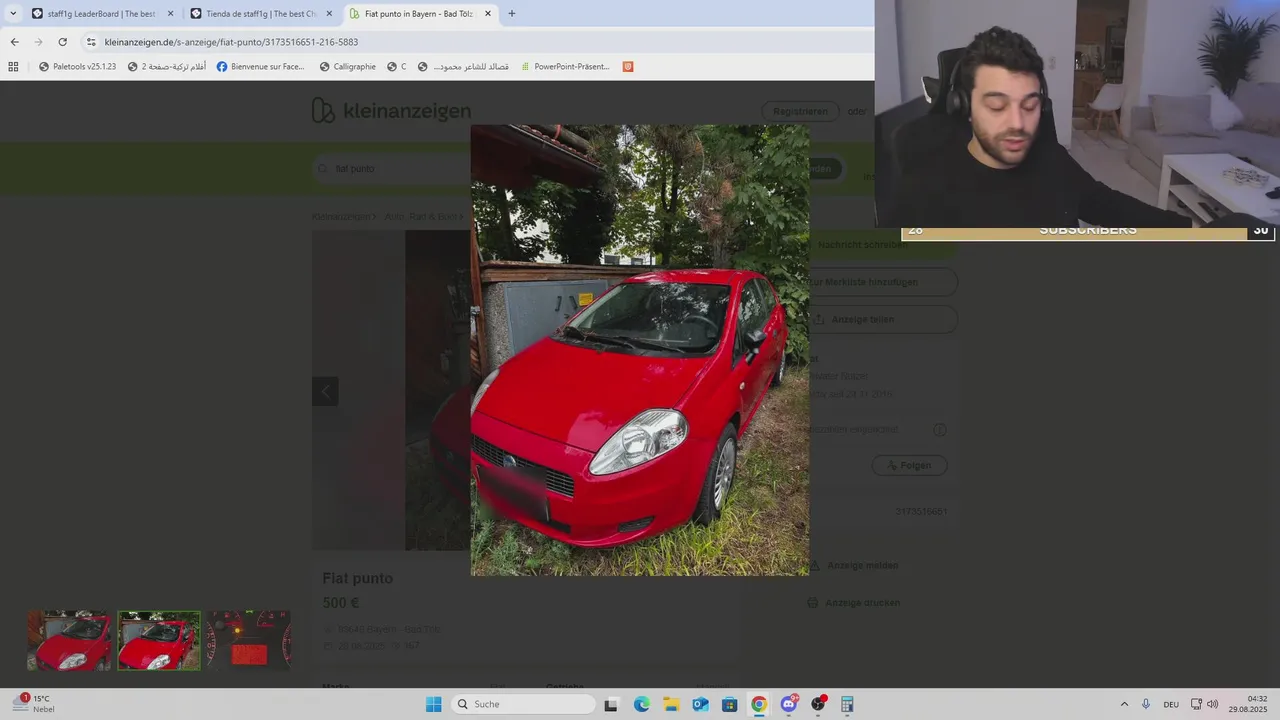1280x720 pixels.
Task: Click the kleinanzeigen logo
Action: 391,111
